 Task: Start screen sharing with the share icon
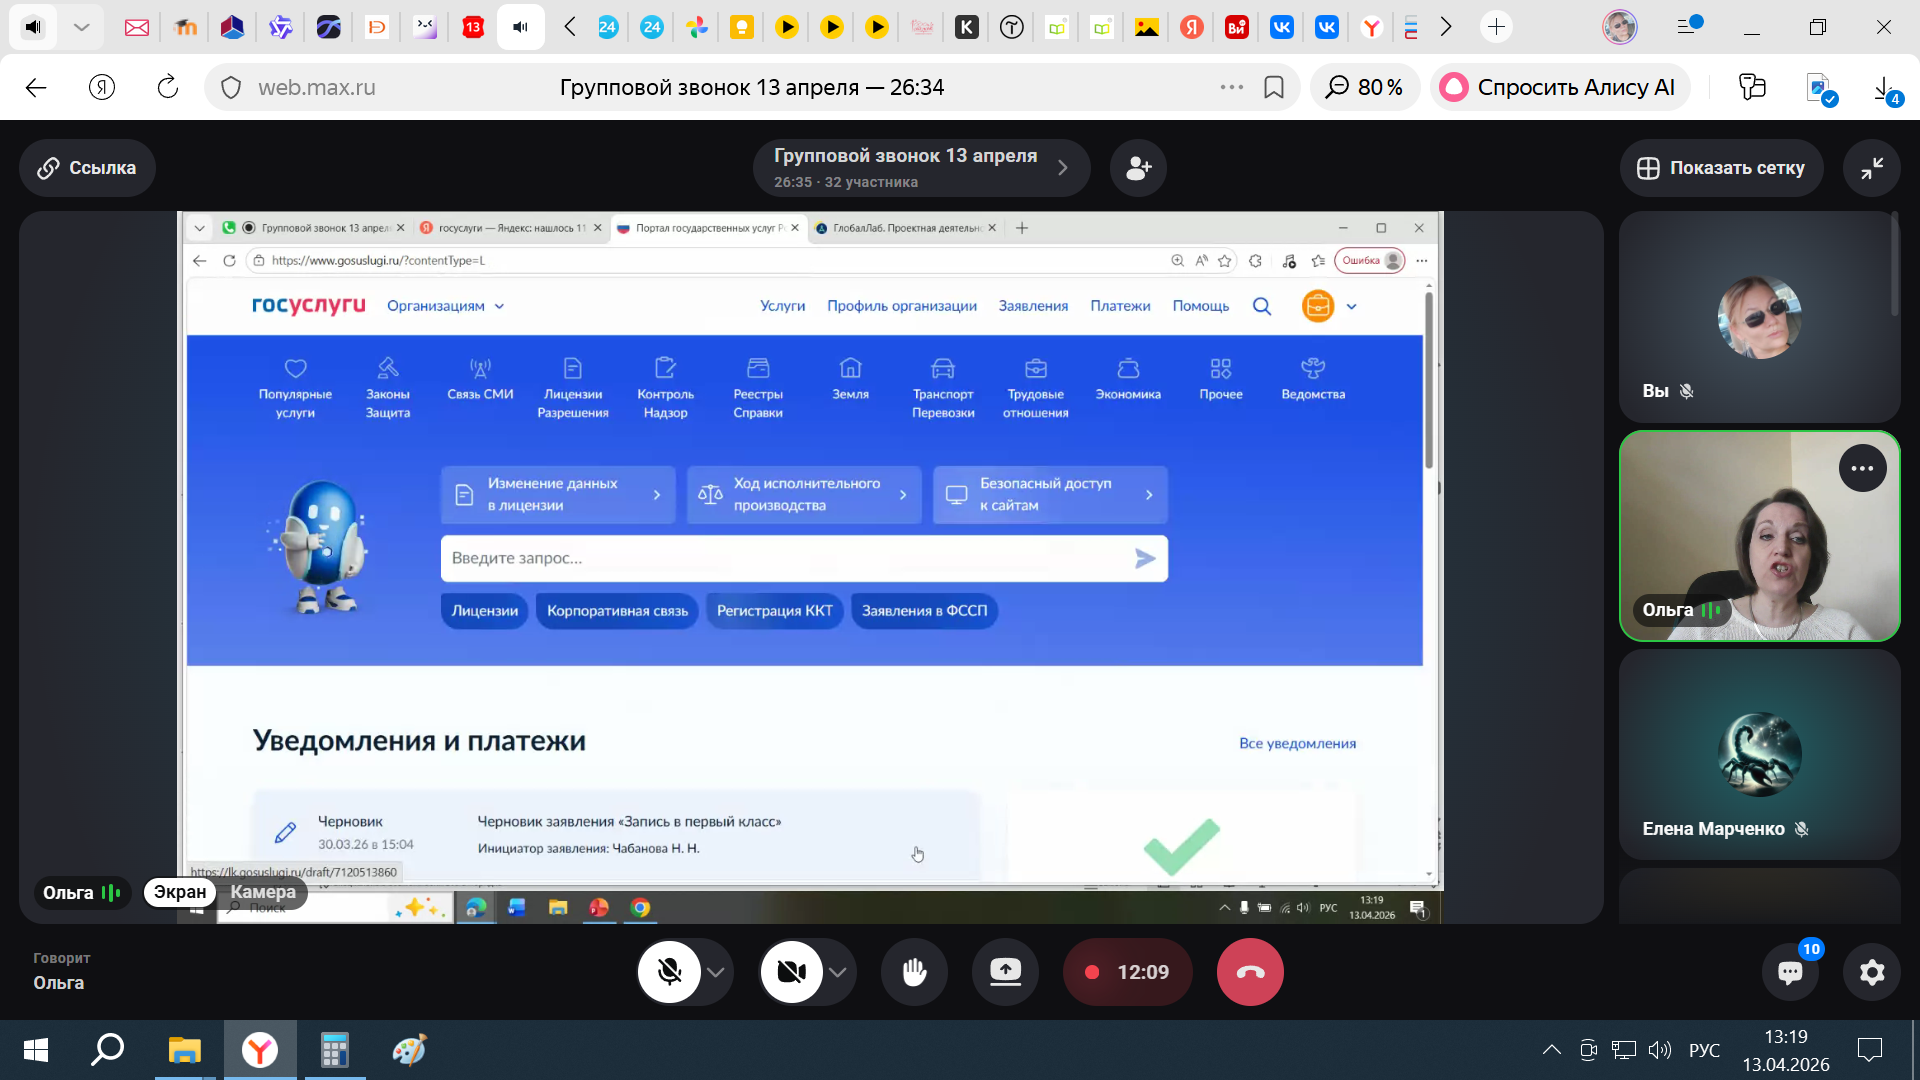pos(1005,972)
